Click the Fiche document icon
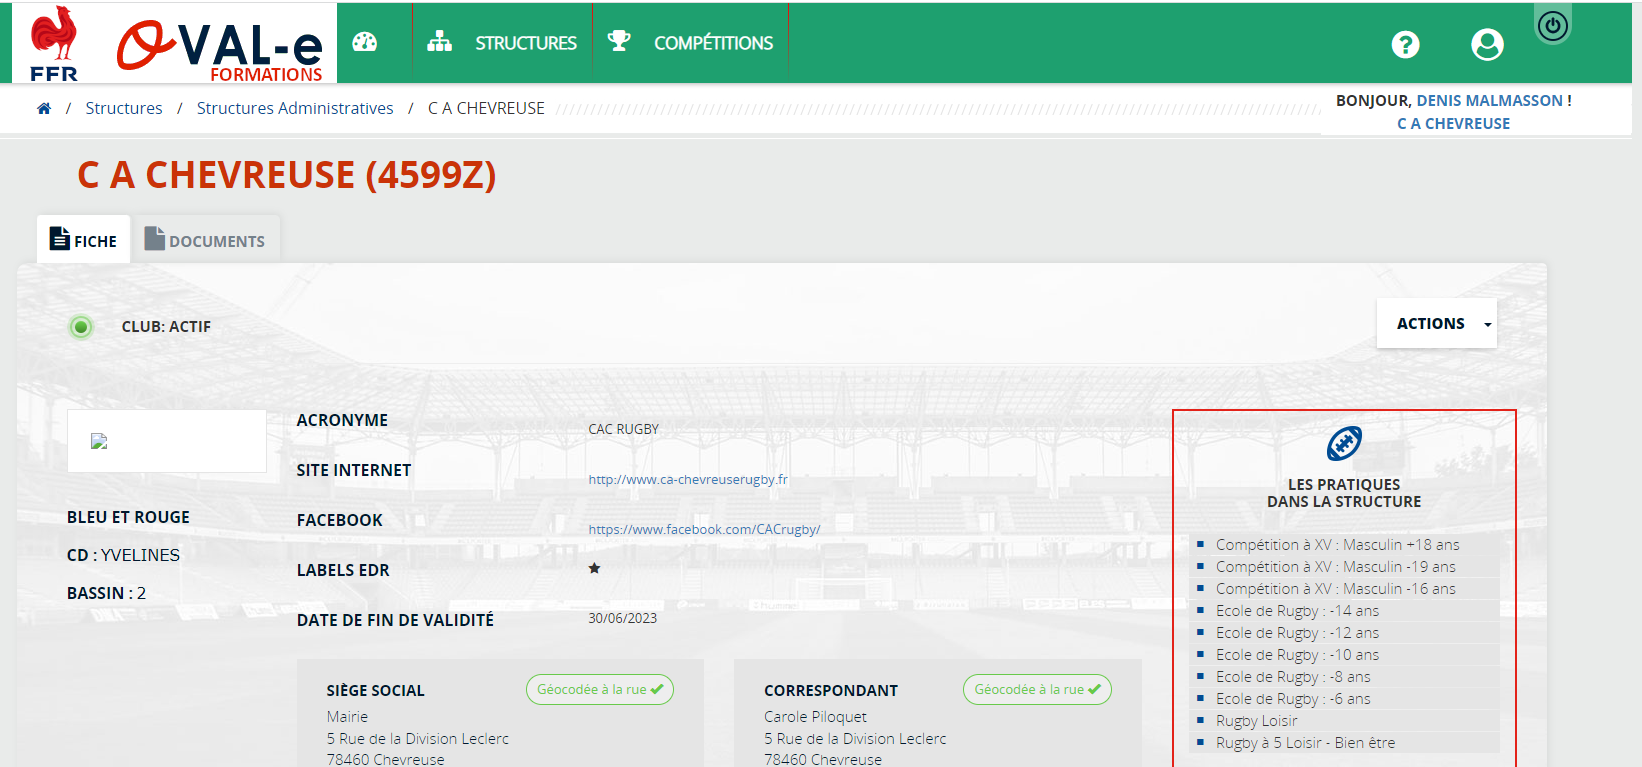1642x767 pixels. (x=60, y=238)
